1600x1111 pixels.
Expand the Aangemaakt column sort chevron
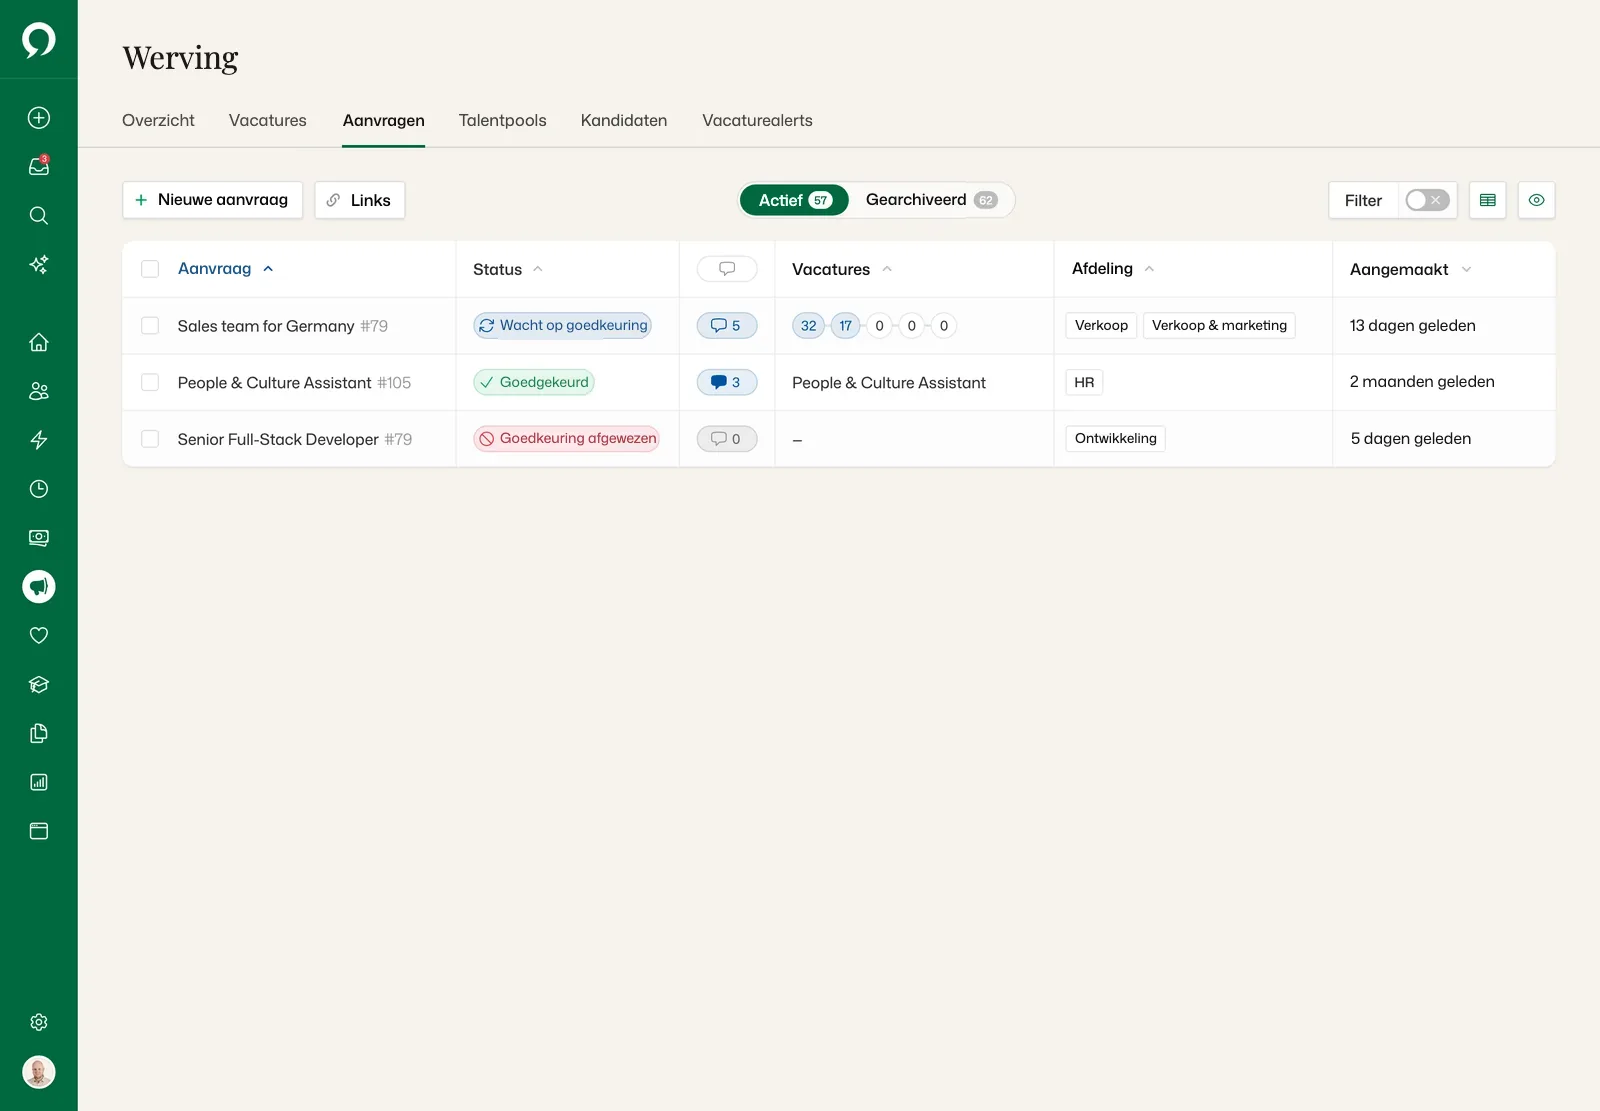(x=1466, y=269)
